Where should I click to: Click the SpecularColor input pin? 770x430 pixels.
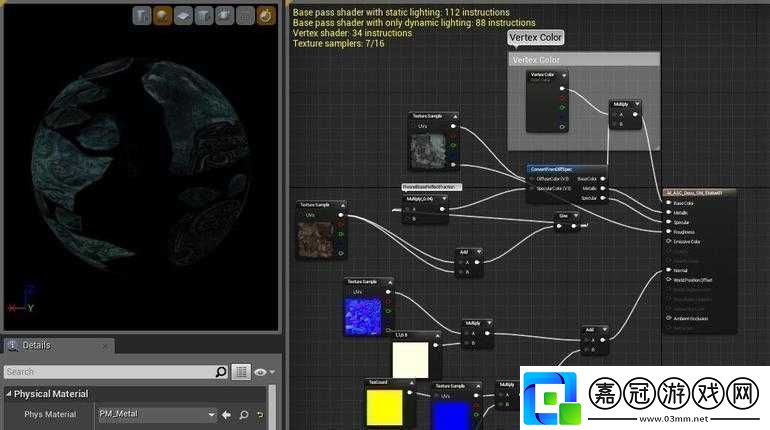pyautogui.click(x=531, y=188)
